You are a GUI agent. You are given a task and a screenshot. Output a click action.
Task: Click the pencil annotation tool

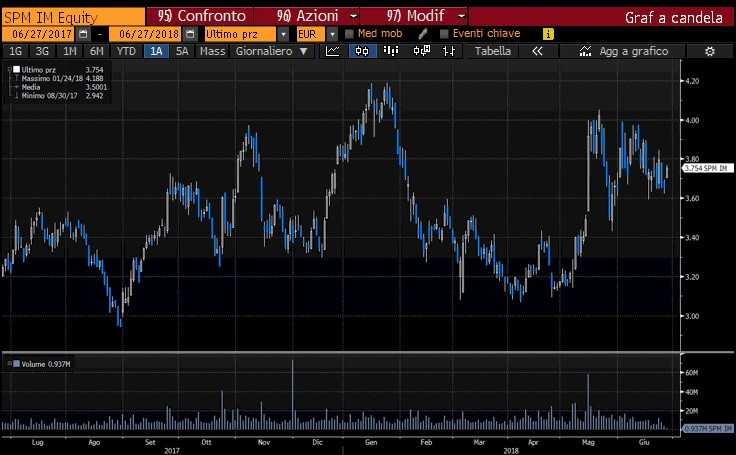(x=423, y=34)
